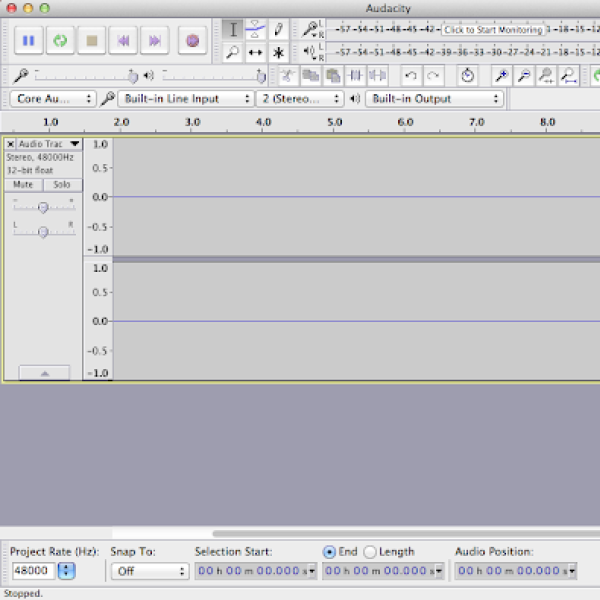600x600 pixels.
Task: Click the Cut scissors icon
Action: [x=288, y=76]
